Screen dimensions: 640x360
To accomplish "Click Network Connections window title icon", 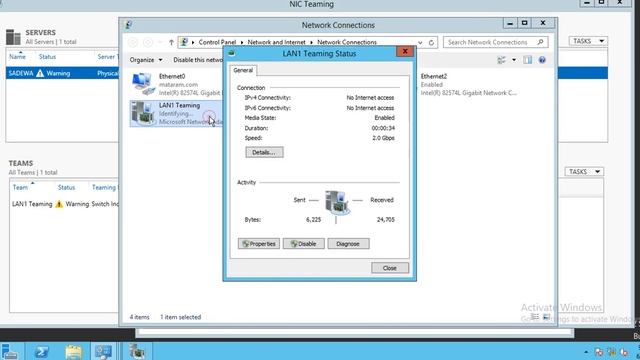I will (129, 25).
